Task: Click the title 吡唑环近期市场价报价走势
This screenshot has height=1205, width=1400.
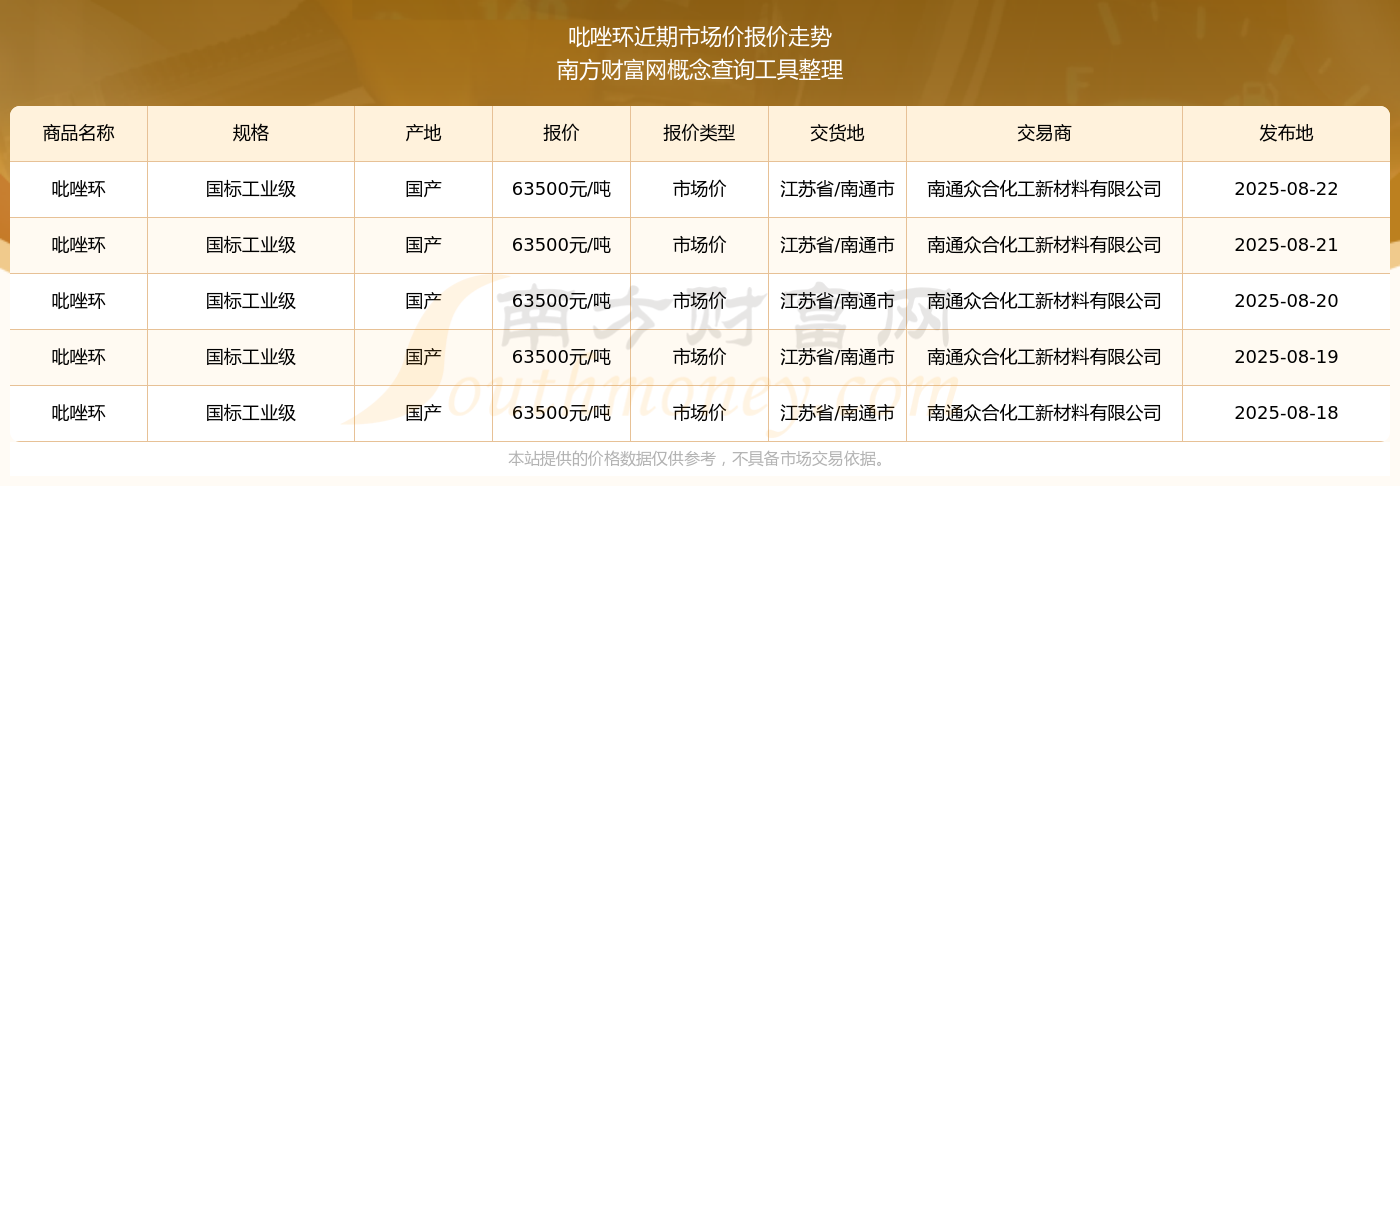Action: click(700, 37)
